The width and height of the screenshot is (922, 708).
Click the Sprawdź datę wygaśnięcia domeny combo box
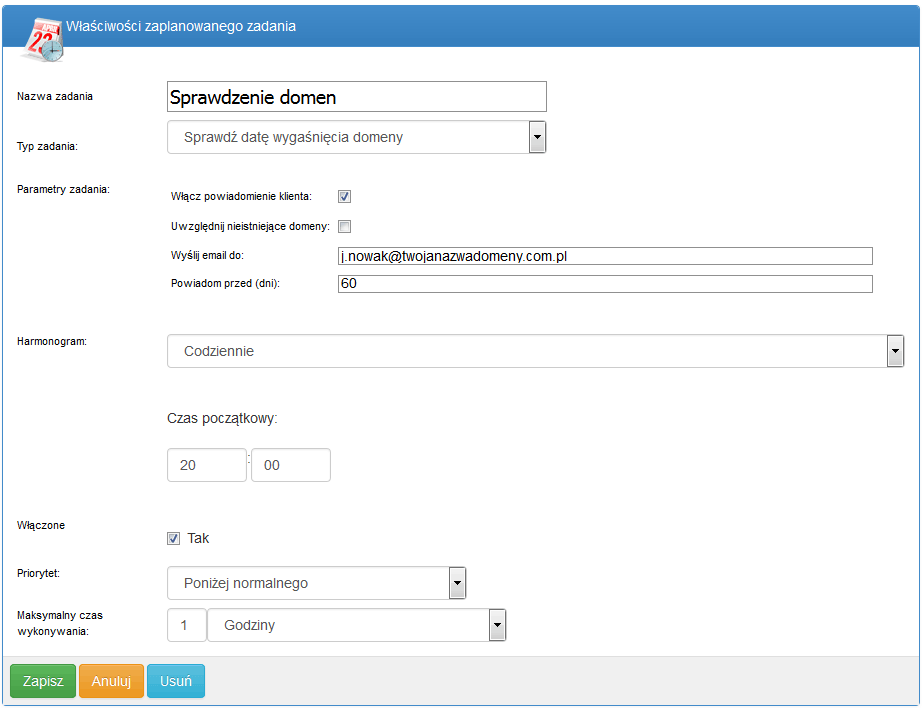(357, 137)
